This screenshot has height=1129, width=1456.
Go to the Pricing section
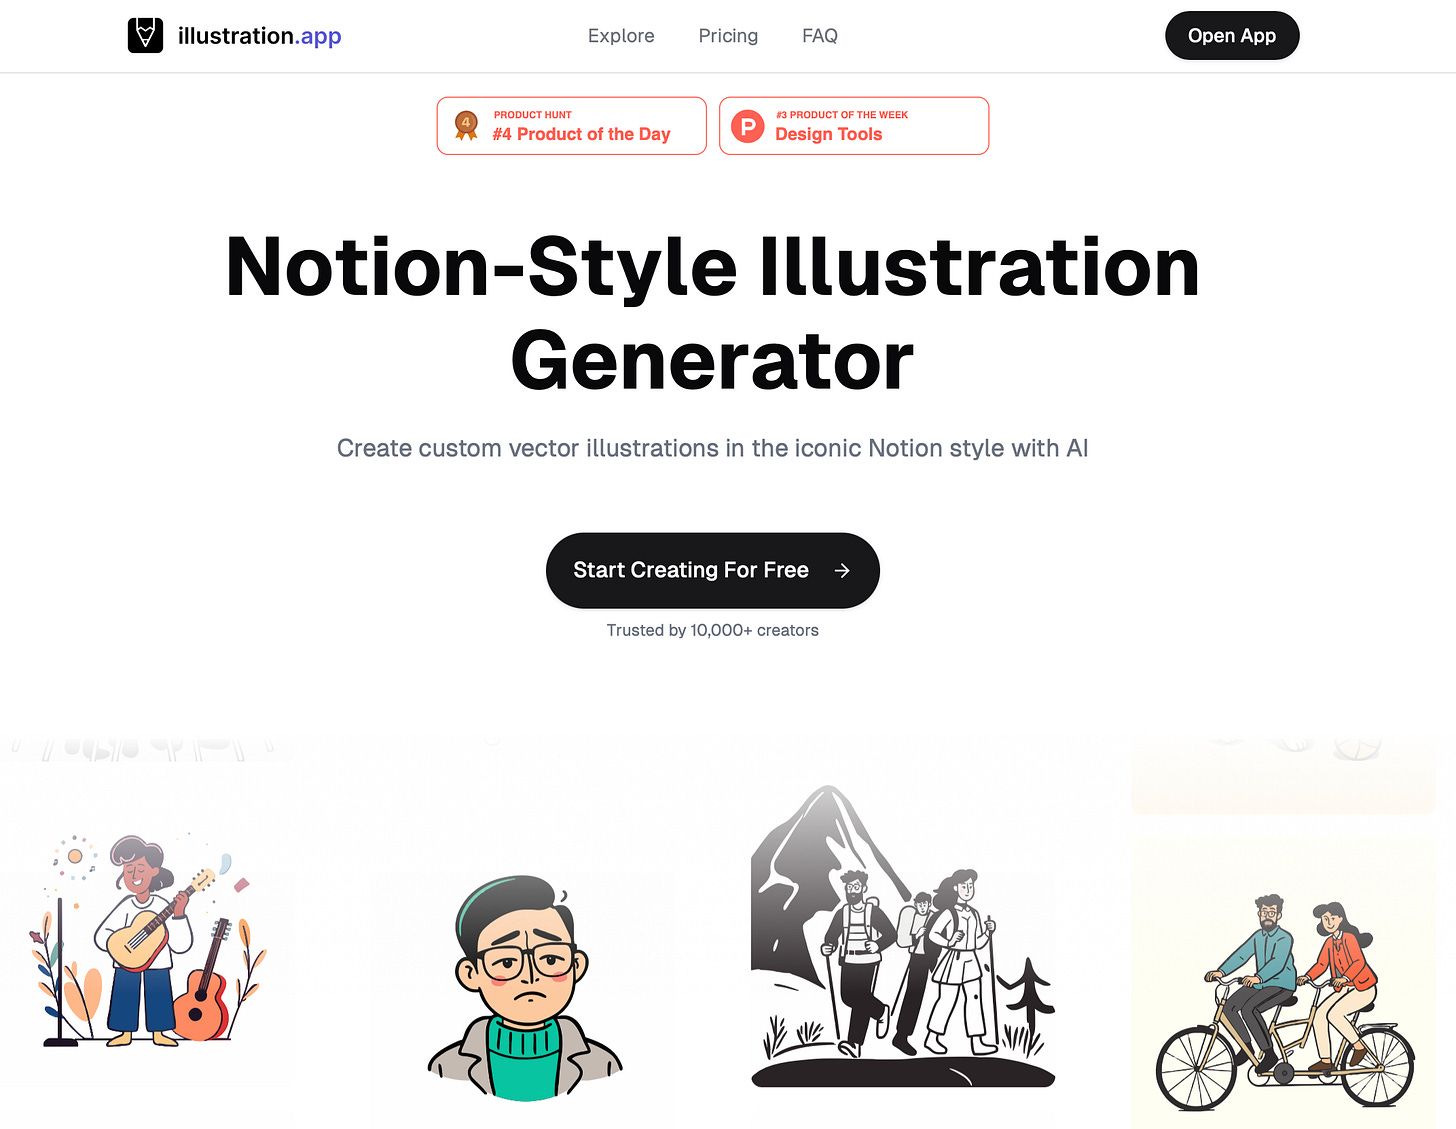click(728, 36)
